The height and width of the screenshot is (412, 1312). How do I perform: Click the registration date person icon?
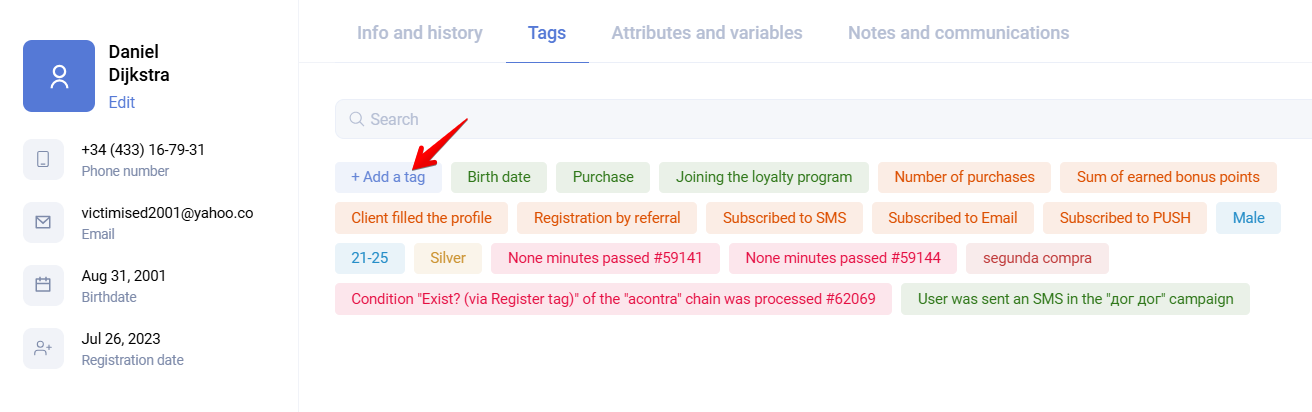[43, 348]
